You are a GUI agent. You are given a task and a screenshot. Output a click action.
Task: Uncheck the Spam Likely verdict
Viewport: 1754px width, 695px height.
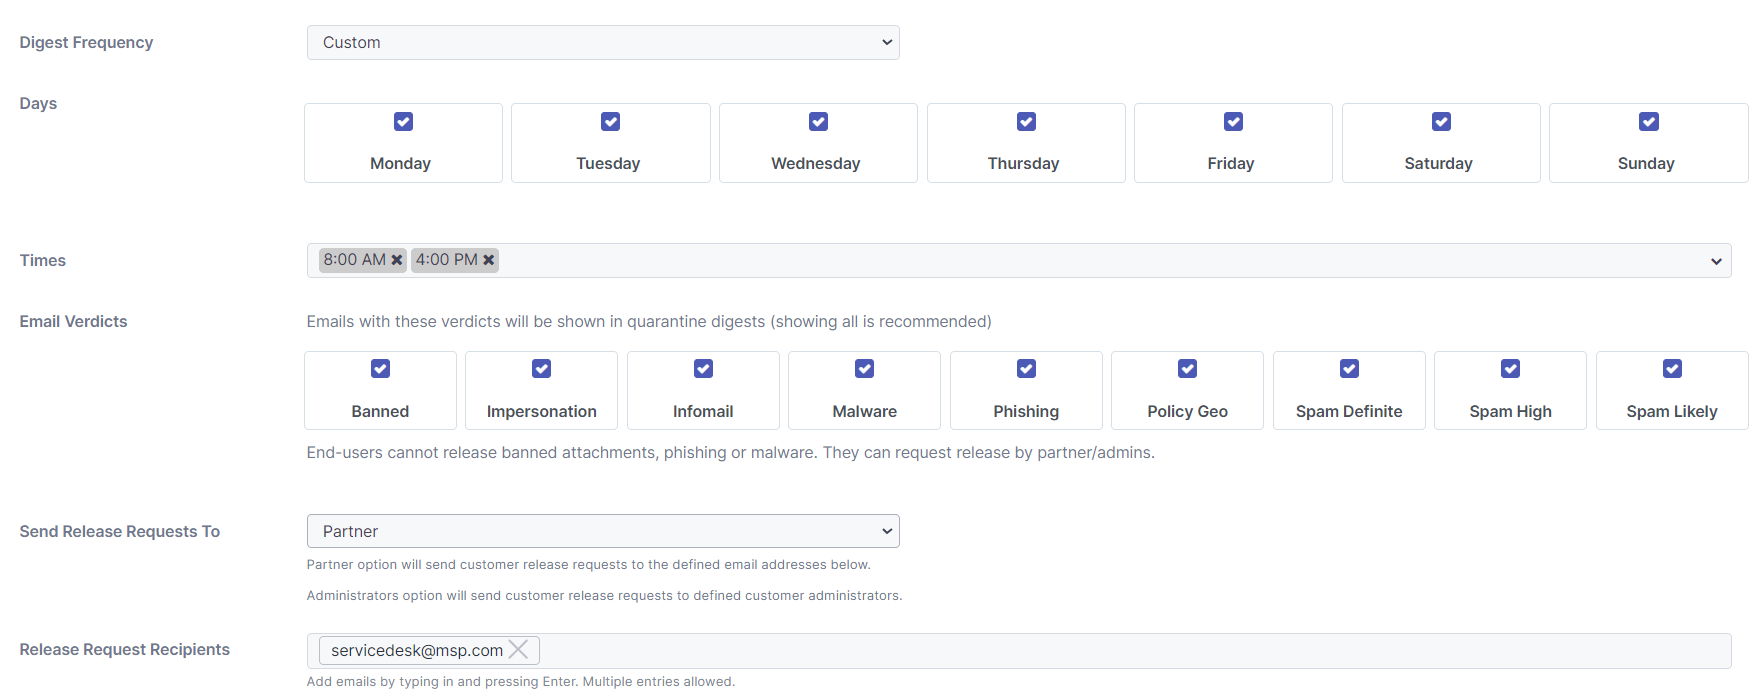tap(1671, 369)
